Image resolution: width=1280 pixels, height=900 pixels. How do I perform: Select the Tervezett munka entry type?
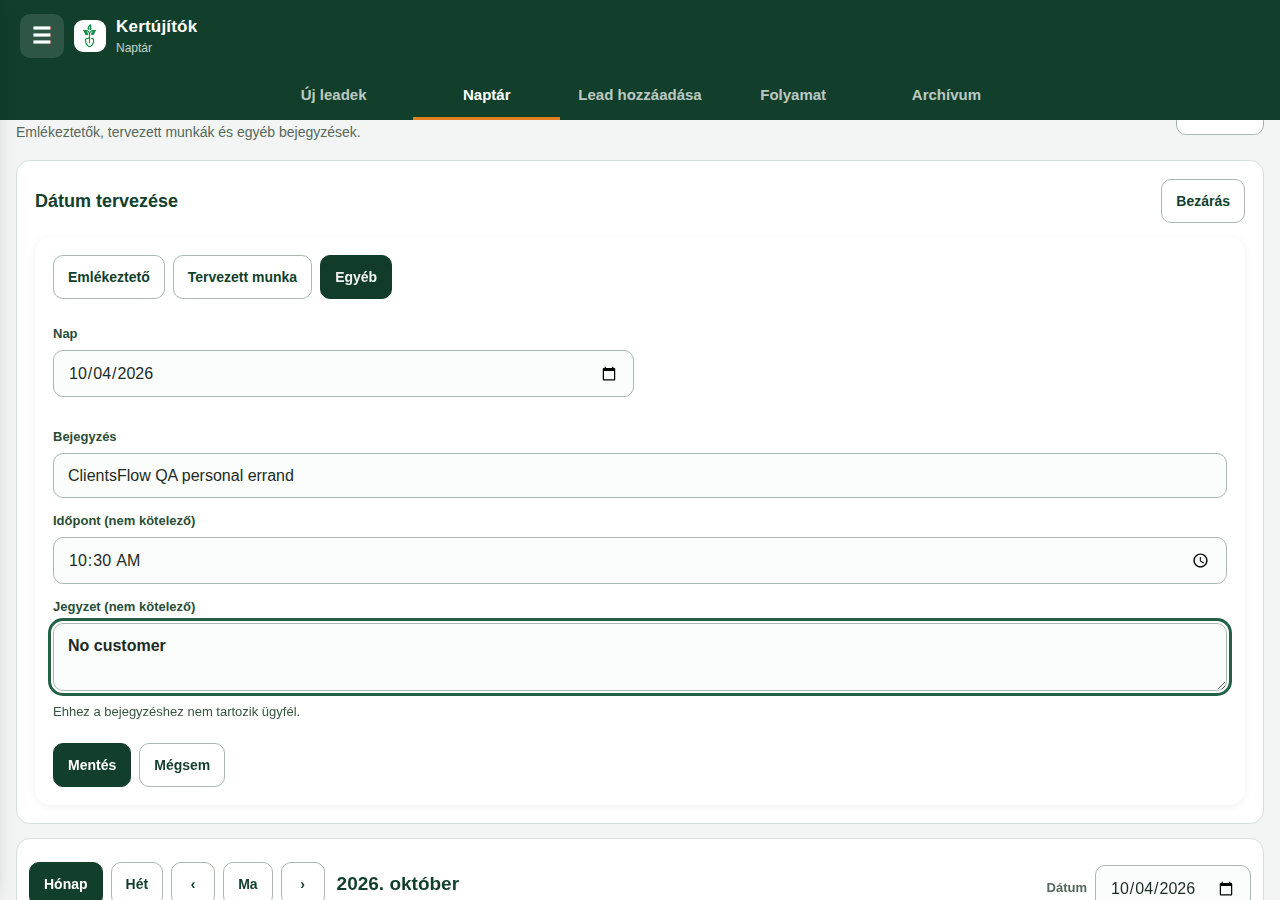[242, 277]
